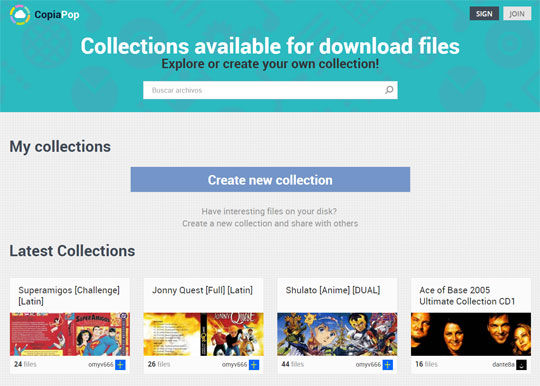Click the 24 files count text
The height and width of the screenshot is (386, 540).
point(25,364)
